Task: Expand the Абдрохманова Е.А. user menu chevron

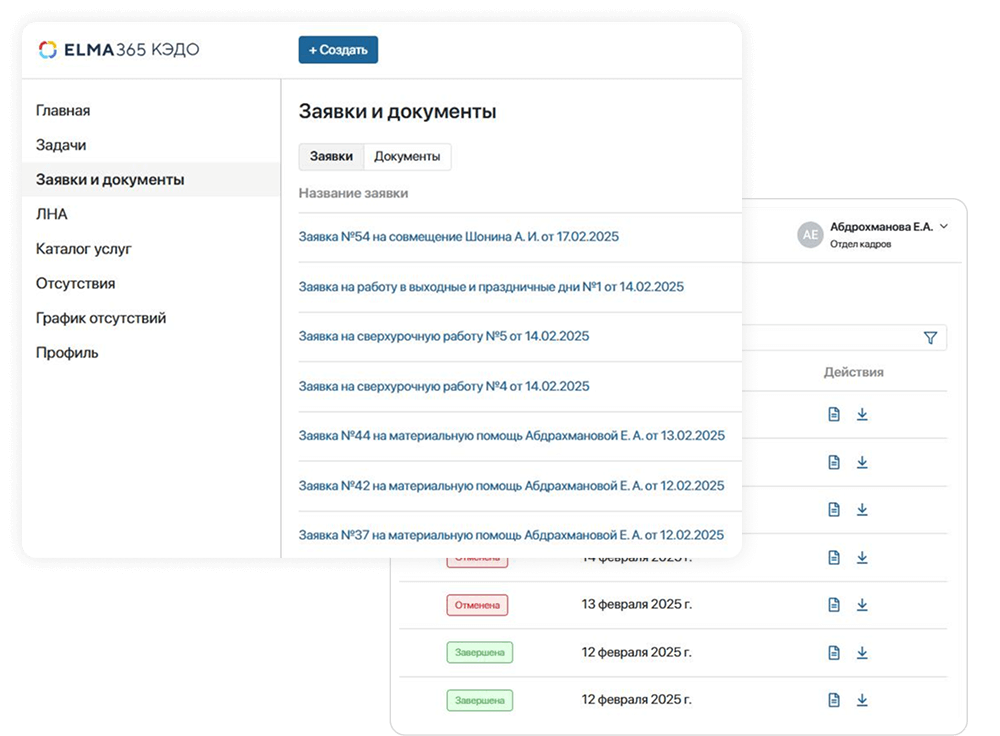Action: click(x=944, y=227)
